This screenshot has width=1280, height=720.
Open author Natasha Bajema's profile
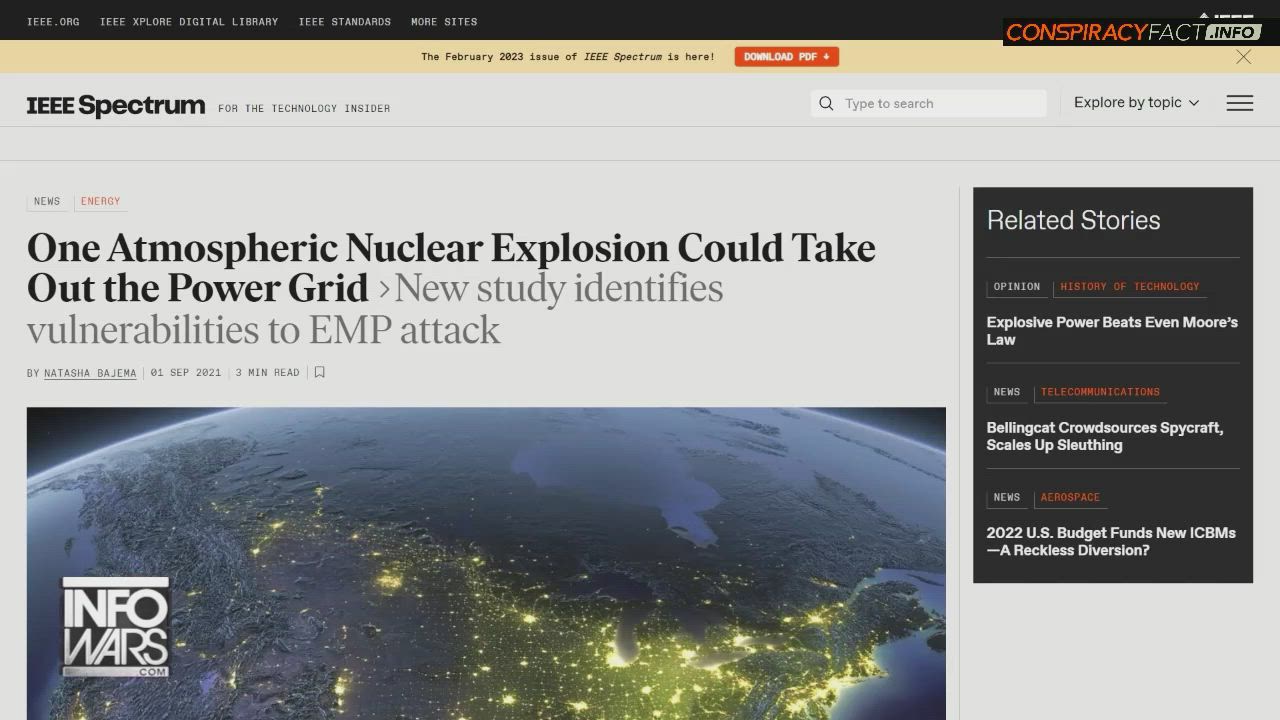click(x=90, y=373)
